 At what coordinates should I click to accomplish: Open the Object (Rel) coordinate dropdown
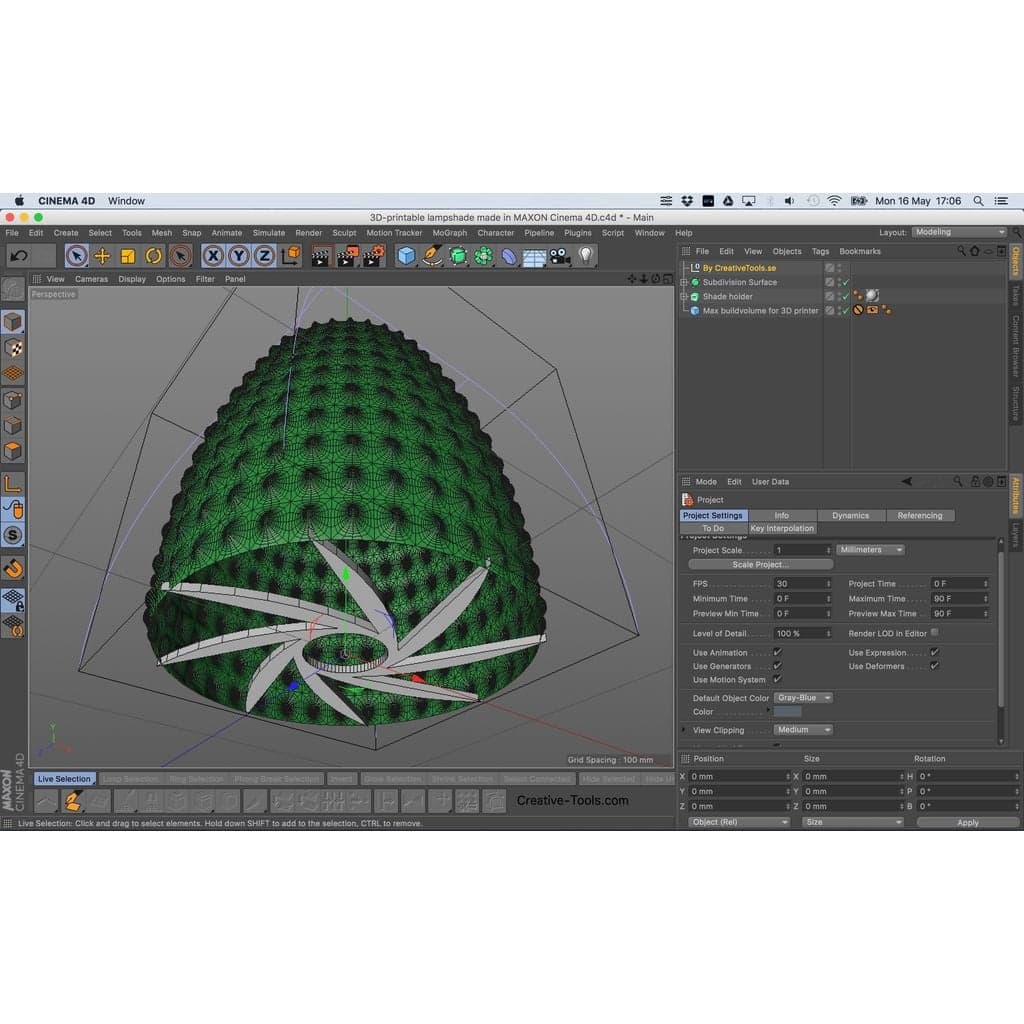pos(739,822)
